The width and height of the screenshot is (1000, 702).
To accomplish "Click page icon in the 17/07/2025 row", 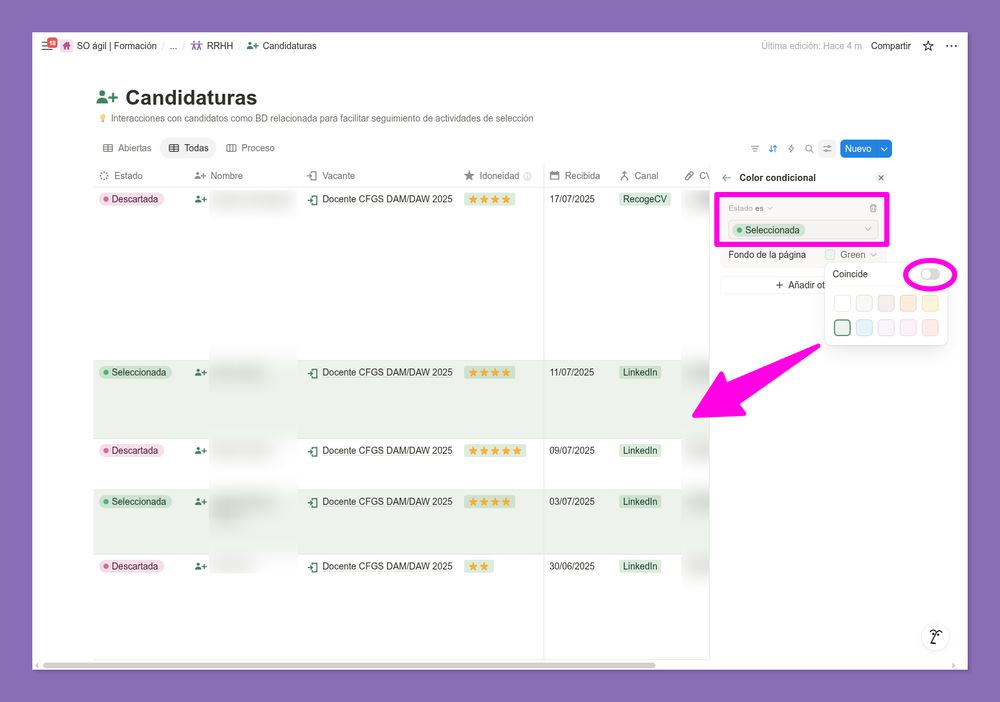I will pos(201,200).
